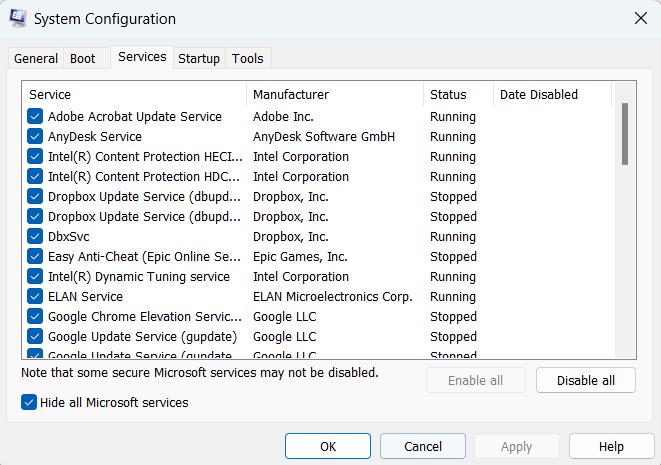Select the Adobe Acrobat Update Service row

(318, 116)
